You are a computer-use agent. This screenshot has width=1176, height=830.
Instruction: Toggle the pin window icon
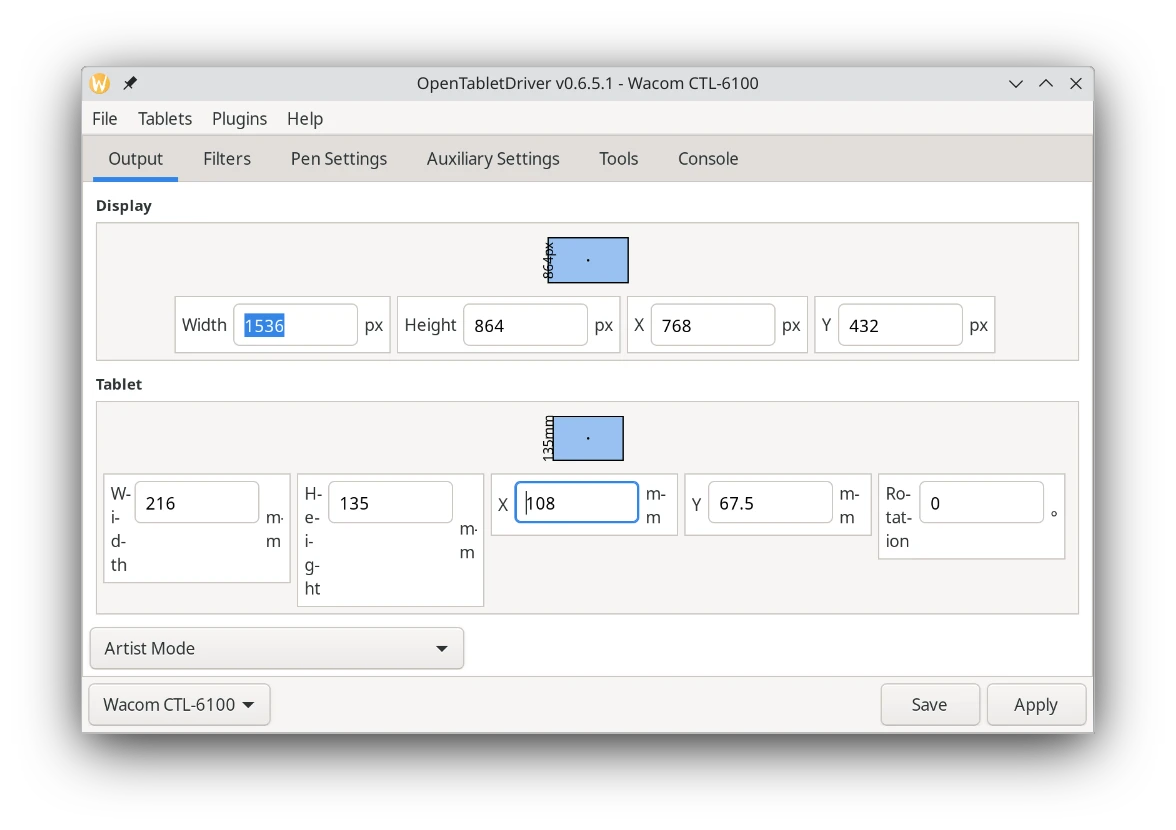pos(130,84)
